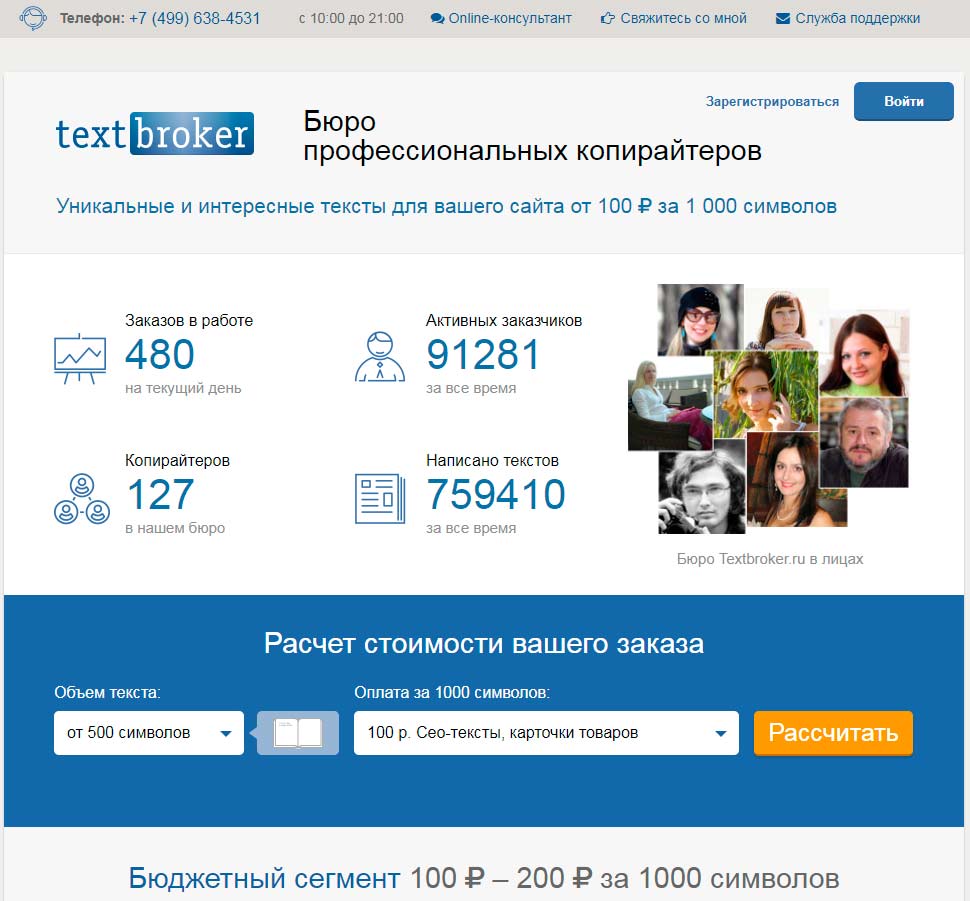970x901 pixels.
Task: Click the Свяжитесь со мной callback link
Action: click(x=683, y=19)
